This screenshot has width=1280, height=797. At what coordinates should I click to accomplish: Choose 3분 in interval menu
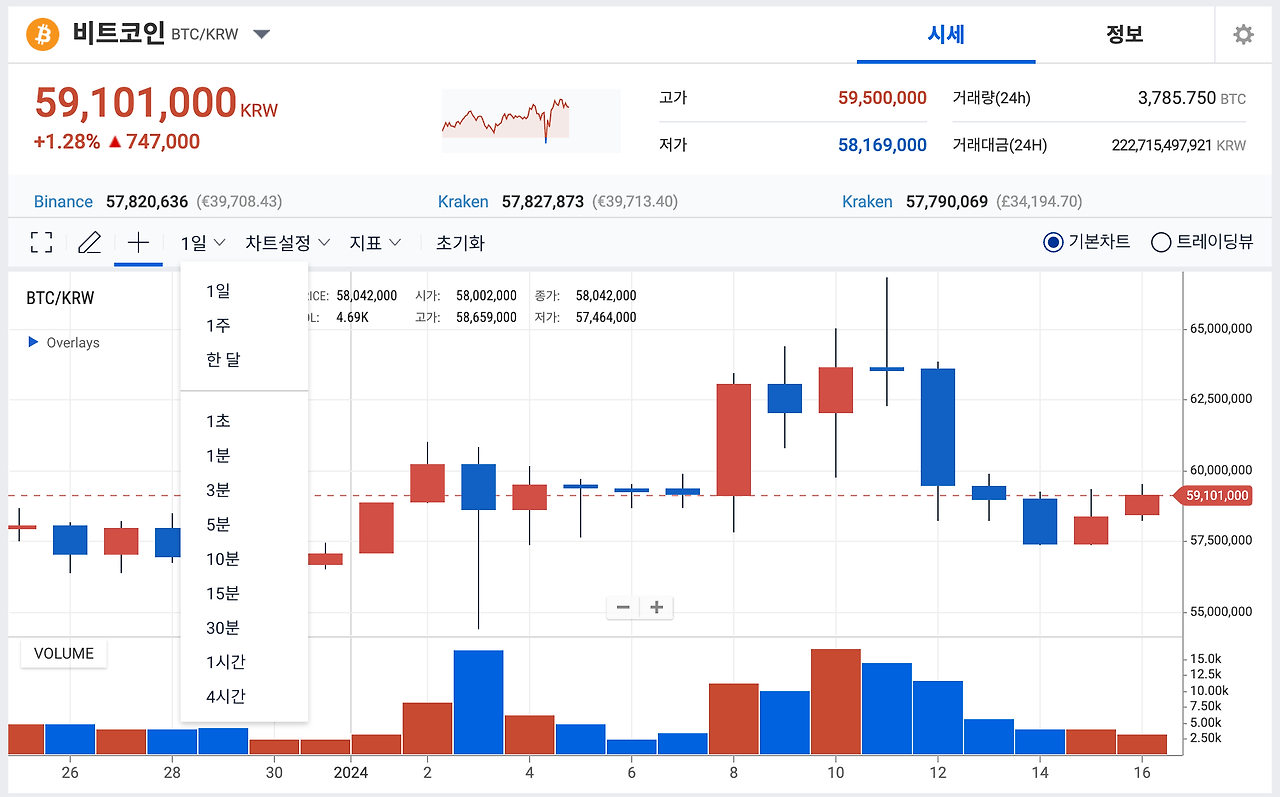tap(244, 490)
